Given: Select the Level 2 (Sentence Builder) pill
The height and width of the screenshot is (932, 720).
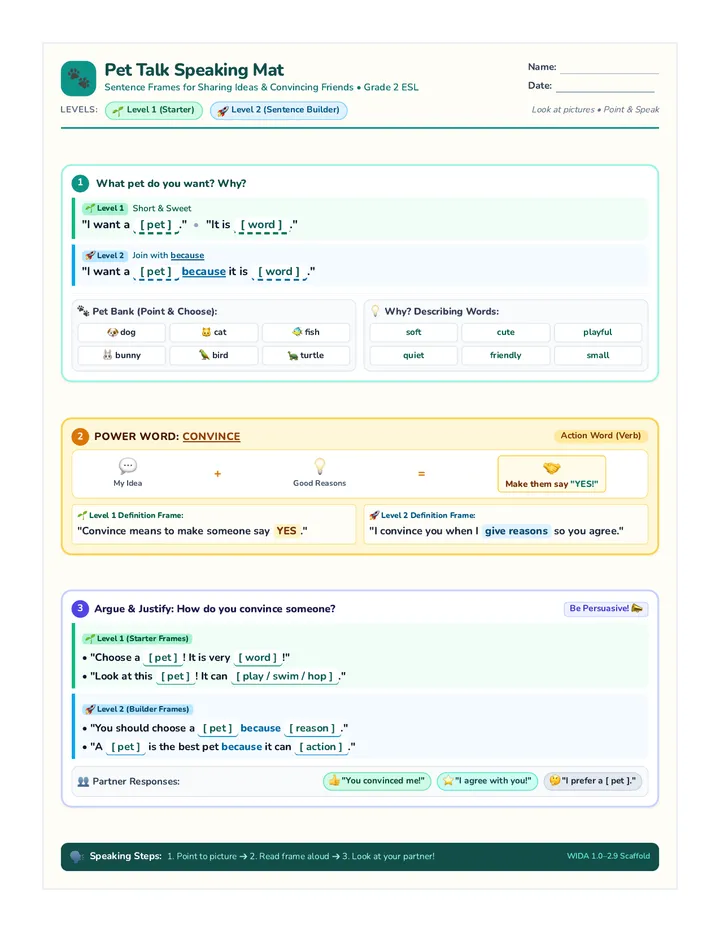Looking at the screenshot, I should tap(278, 110).
